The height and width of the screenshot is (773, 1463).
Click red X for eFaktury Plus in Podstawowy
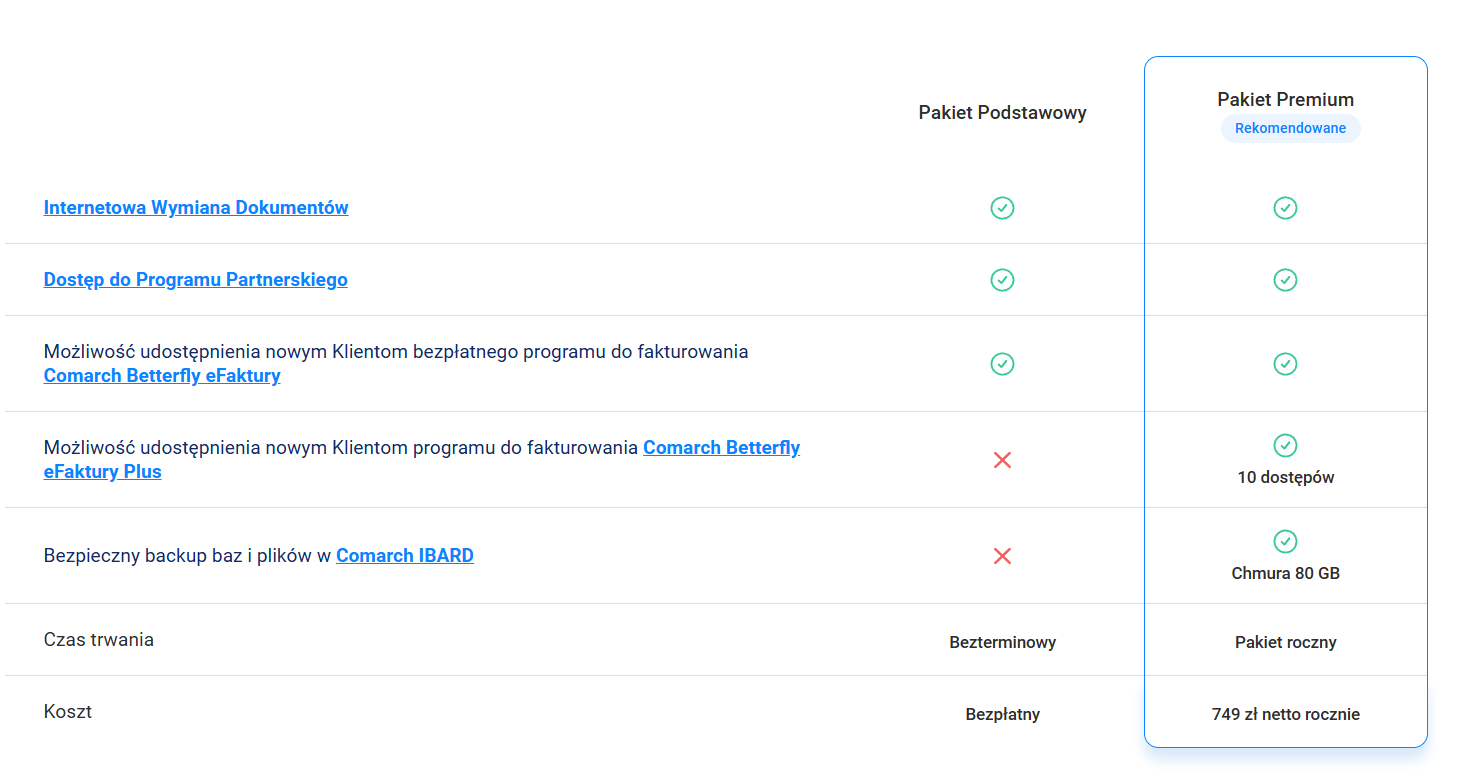coord(1002,460)
